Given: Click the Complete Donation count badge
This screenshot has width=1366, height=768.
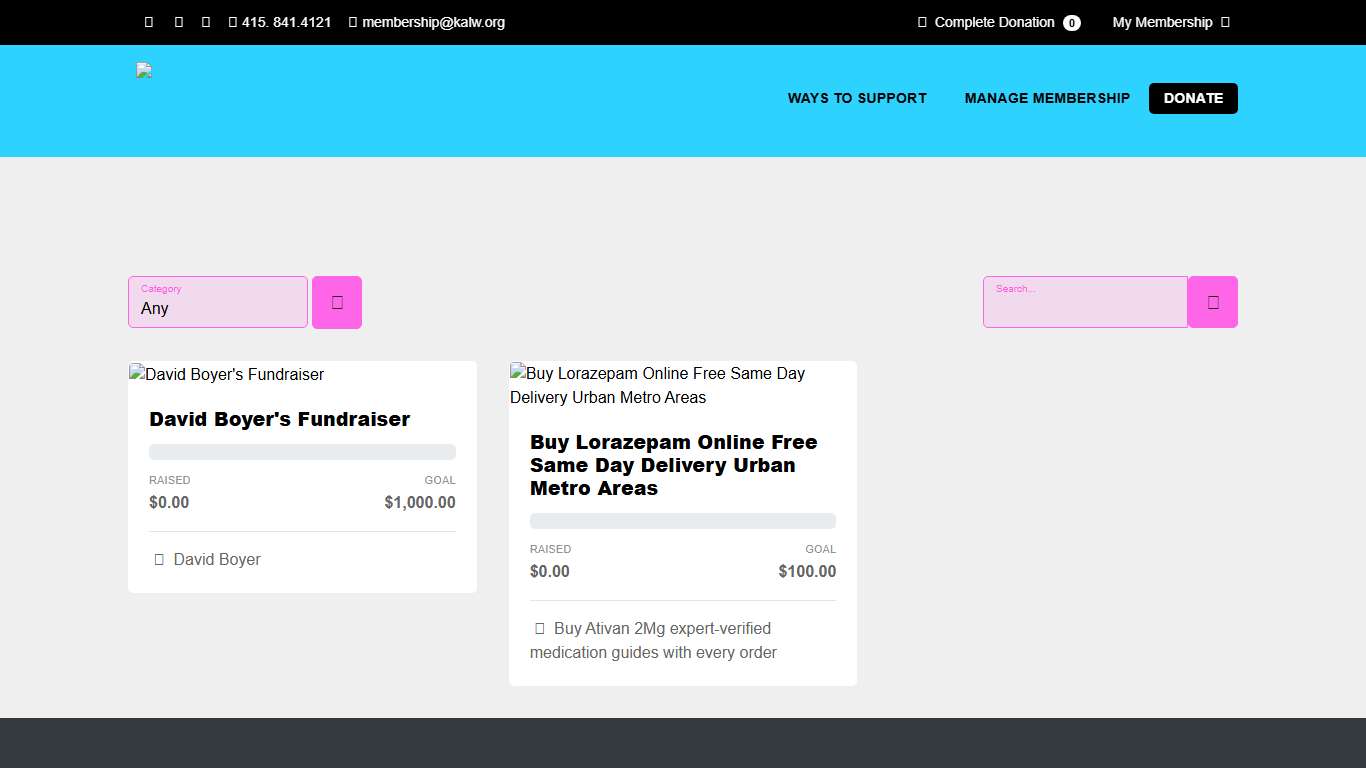Looking at the screenshot, I should (x=1072, y=23).
